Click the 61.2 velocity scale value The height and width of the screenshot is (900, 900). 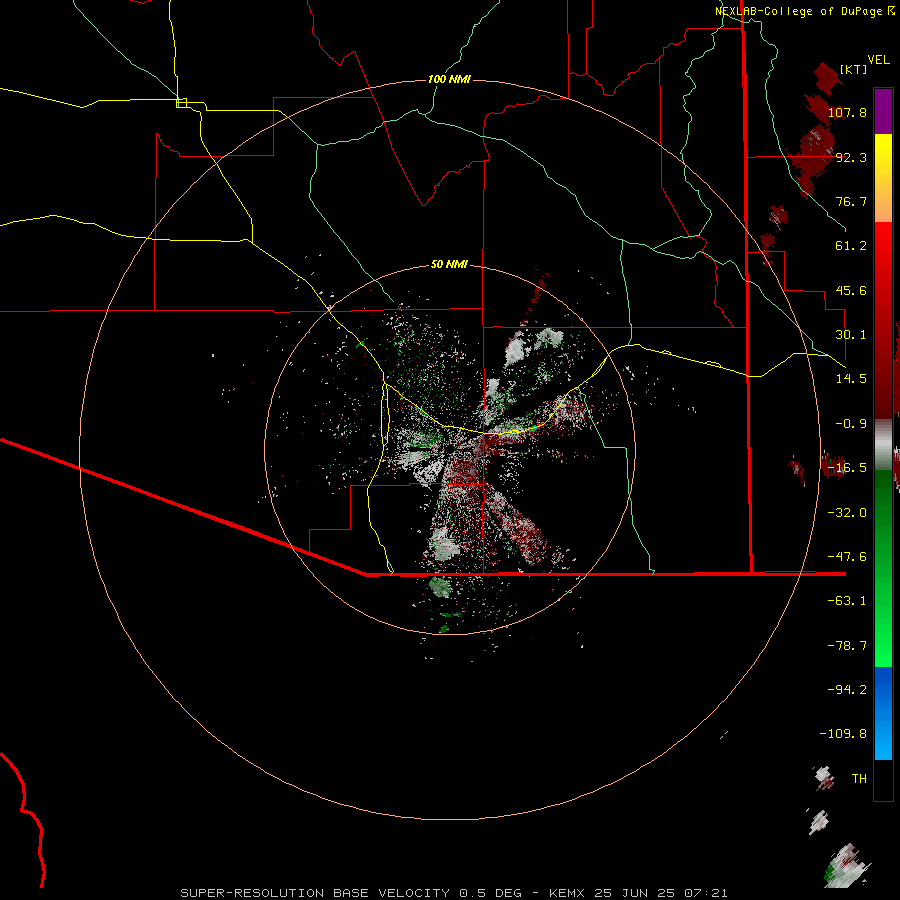coord(851,246)
